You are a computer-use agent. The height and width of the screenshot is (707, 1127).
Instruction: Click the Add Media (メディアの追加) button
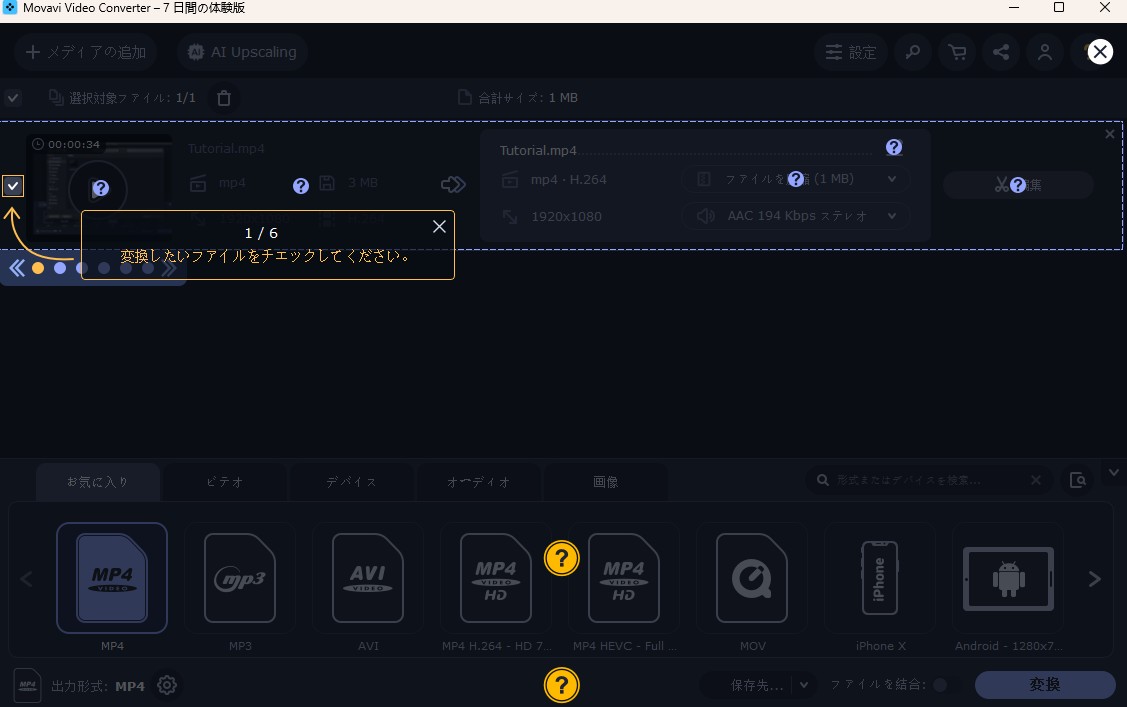[x=86, y=52]
